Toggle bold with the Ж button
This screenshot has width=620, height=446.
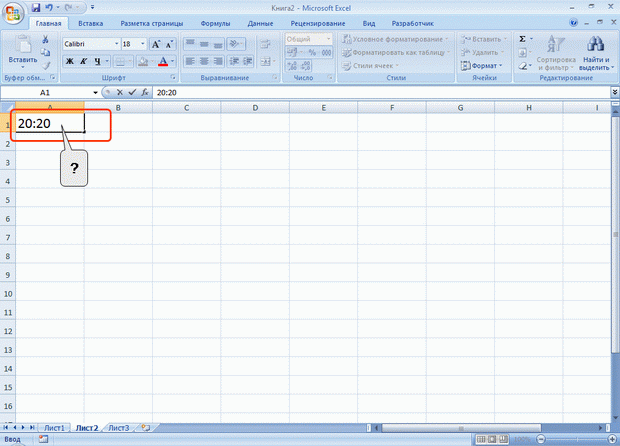click(70, 61)
